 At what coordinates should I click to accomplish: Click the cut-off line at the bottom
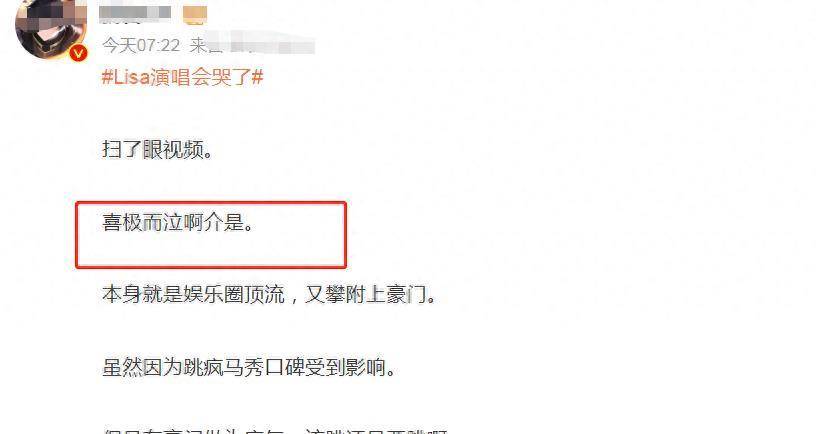[275, 431]
